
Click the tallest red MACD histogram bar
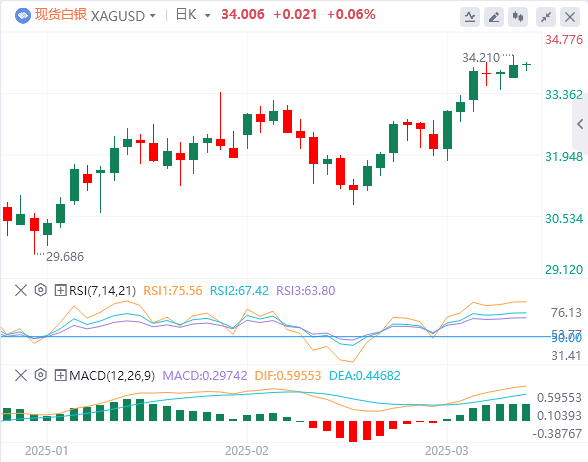coord(353,431)
